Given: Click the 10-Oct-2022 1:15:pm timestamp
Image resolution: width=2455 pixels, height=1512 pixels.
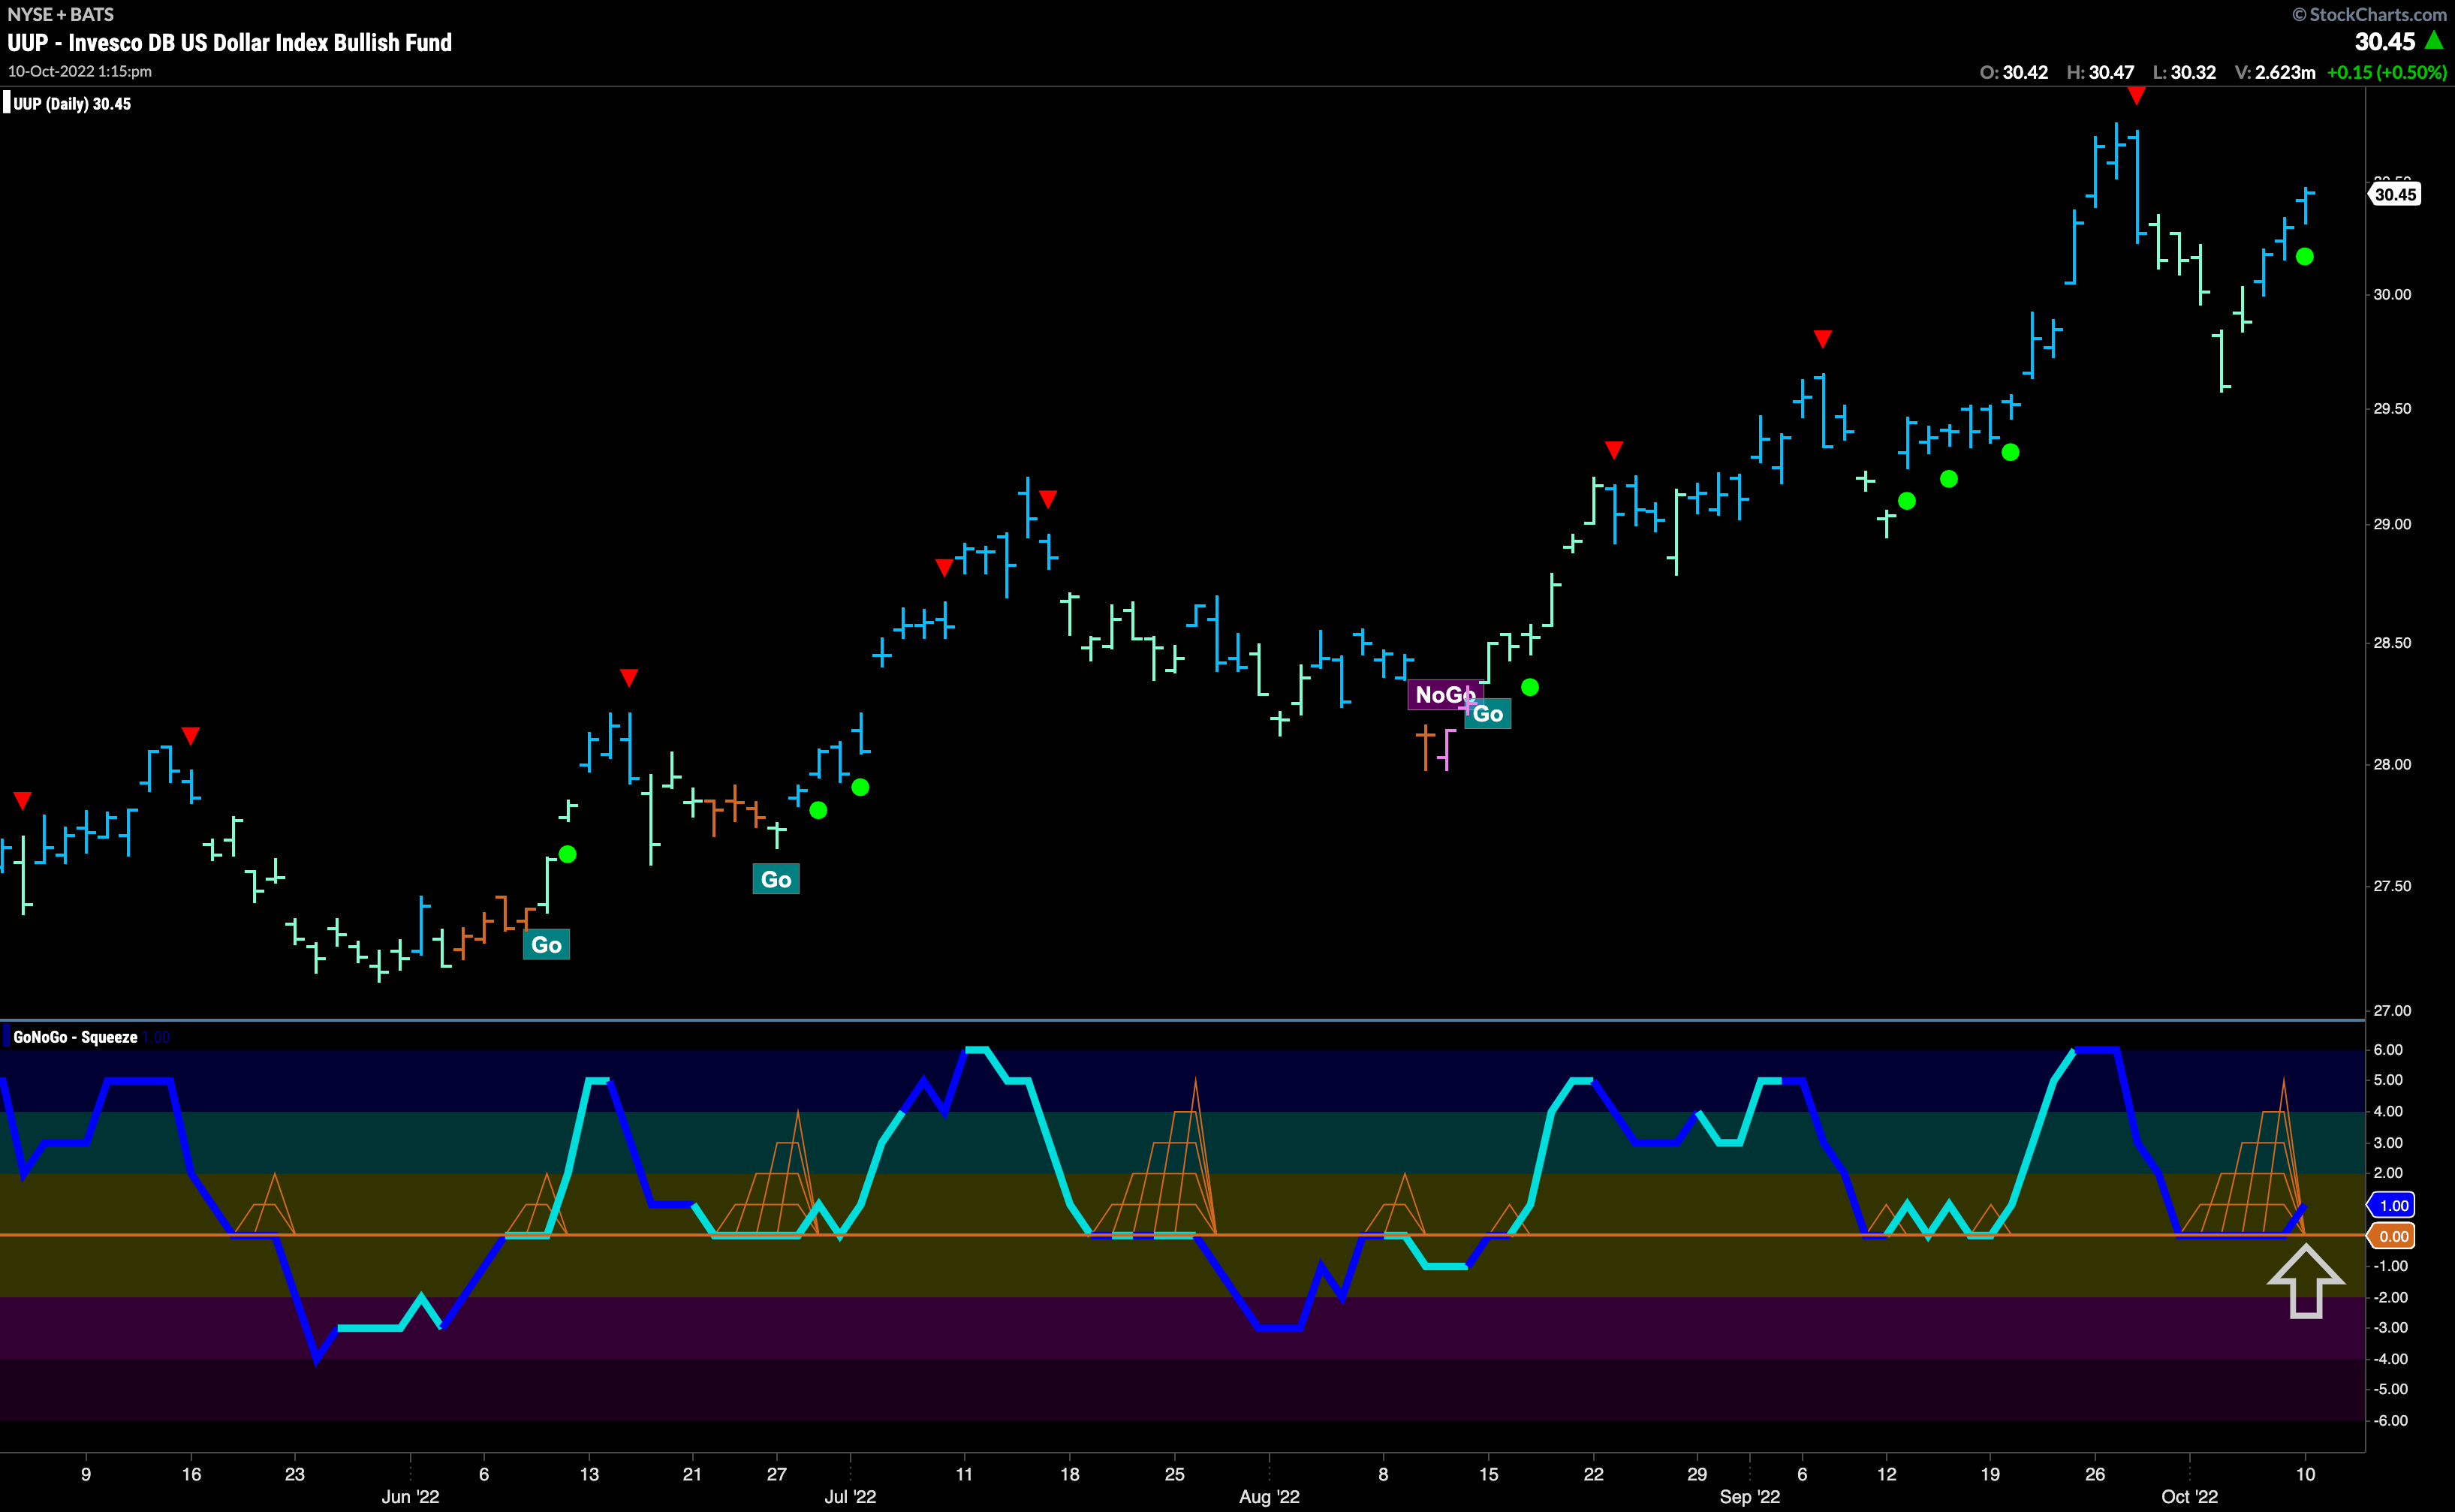Looking at the screenshot, I should pos(79,71).
